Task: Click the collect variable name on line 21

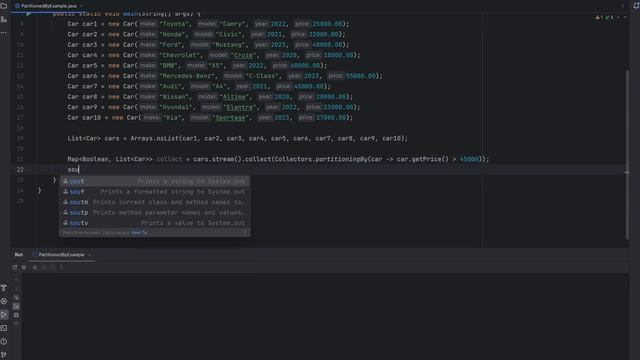Action: tap(169, 159)
